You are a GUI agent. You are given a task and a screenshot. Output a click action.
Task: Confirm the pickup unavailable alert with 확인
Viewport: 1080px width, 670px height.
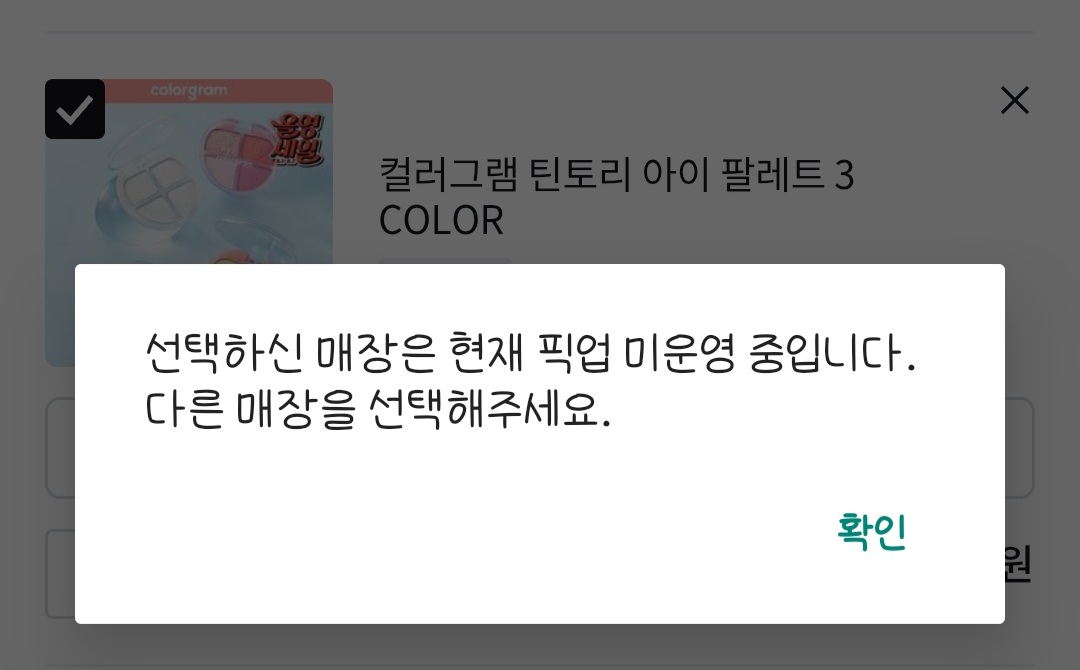pyautogui.click(x=871, y=531)
